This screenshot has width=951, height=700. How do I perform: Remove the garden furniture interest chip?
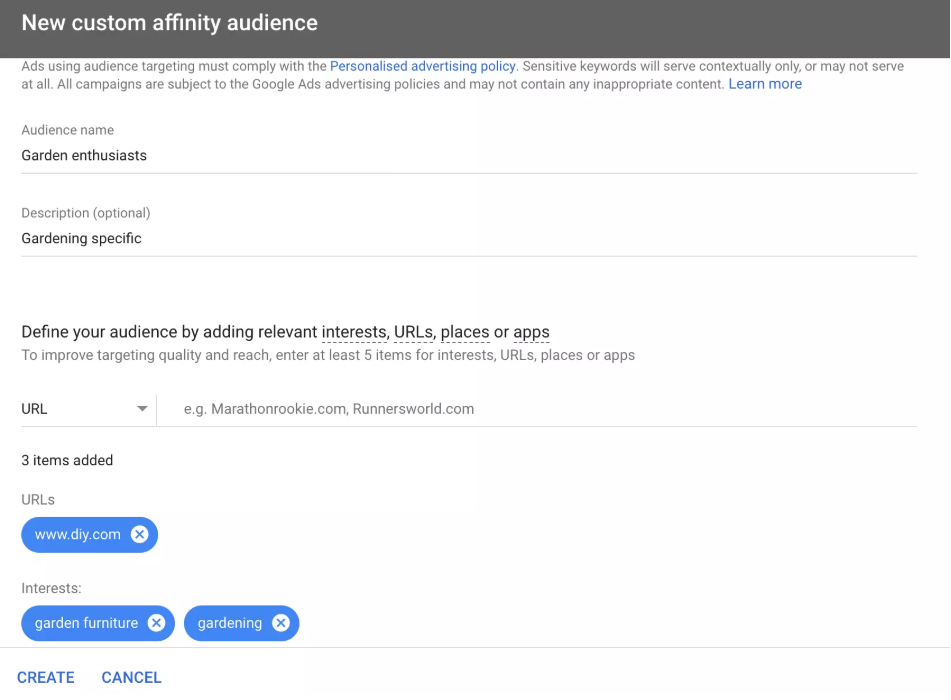156,623
